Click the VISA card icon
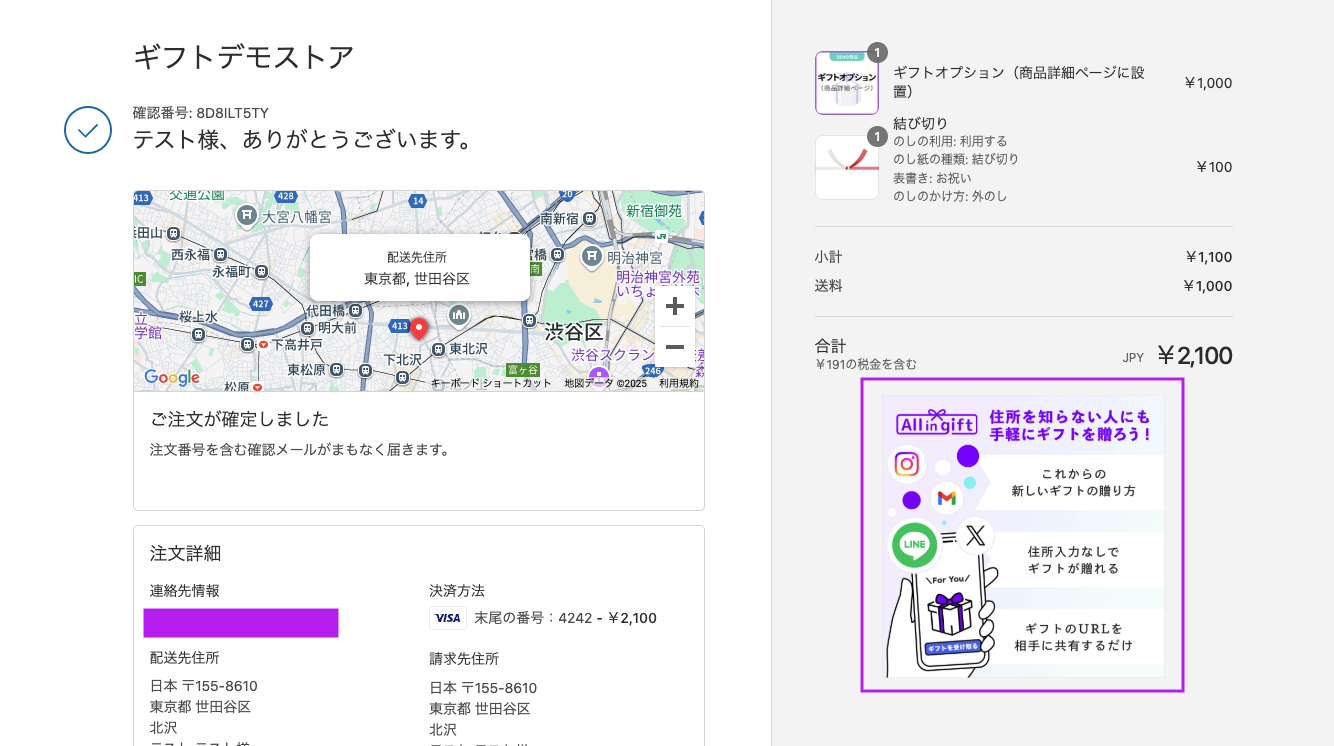This screenshot has width=1334, height=746. [x=448, y=618]
